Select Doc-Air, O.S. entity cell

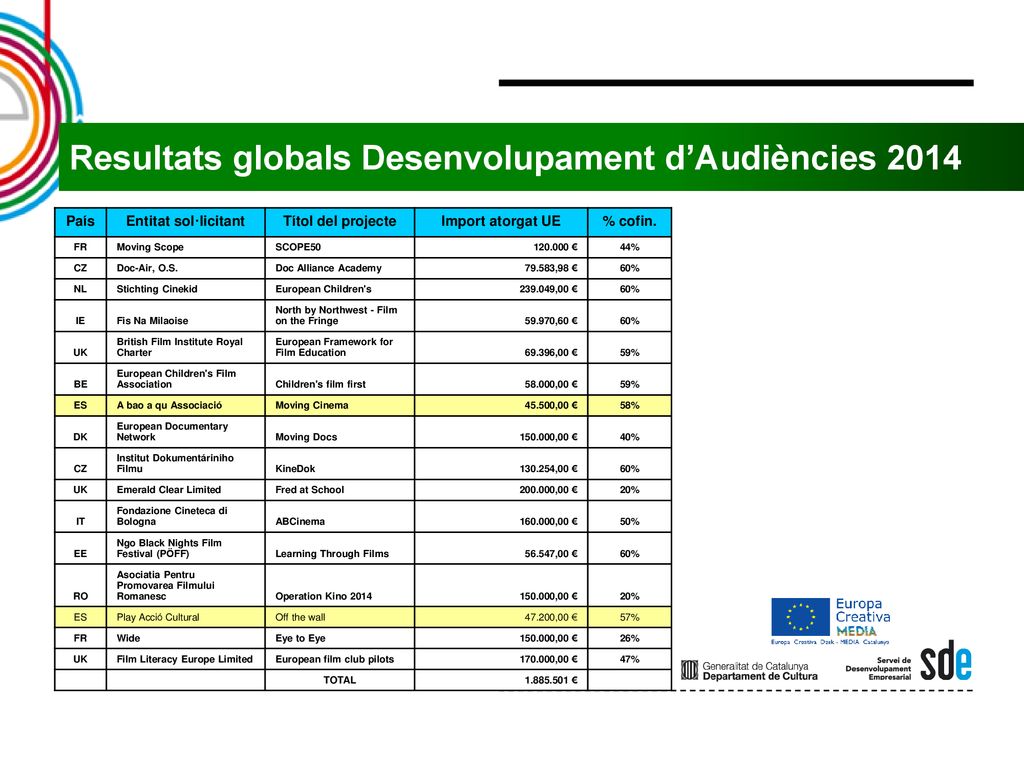[x=185, y=268]
